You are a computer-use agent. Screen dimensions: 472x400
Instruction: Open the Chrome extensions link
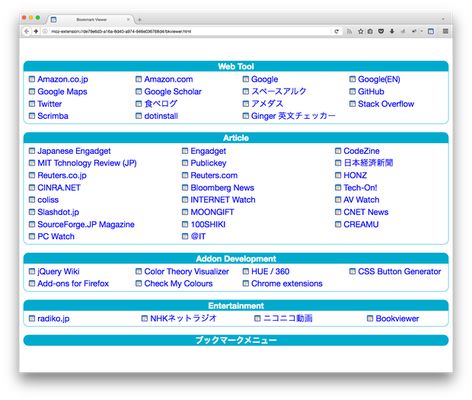287,283
